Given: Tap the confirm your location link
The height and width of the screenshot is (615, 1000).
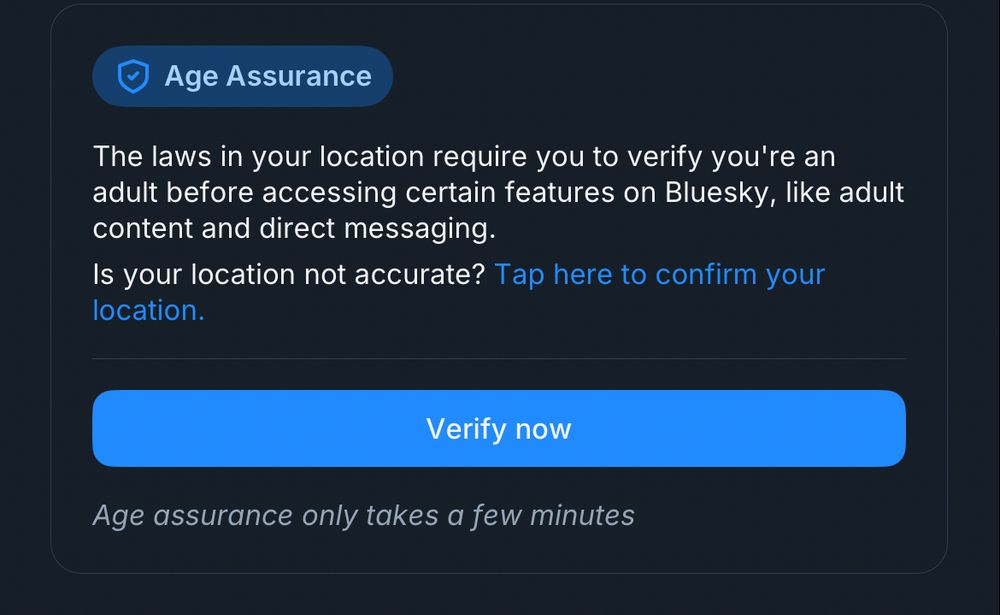Looking at the screenshot, I should [659, 275].
